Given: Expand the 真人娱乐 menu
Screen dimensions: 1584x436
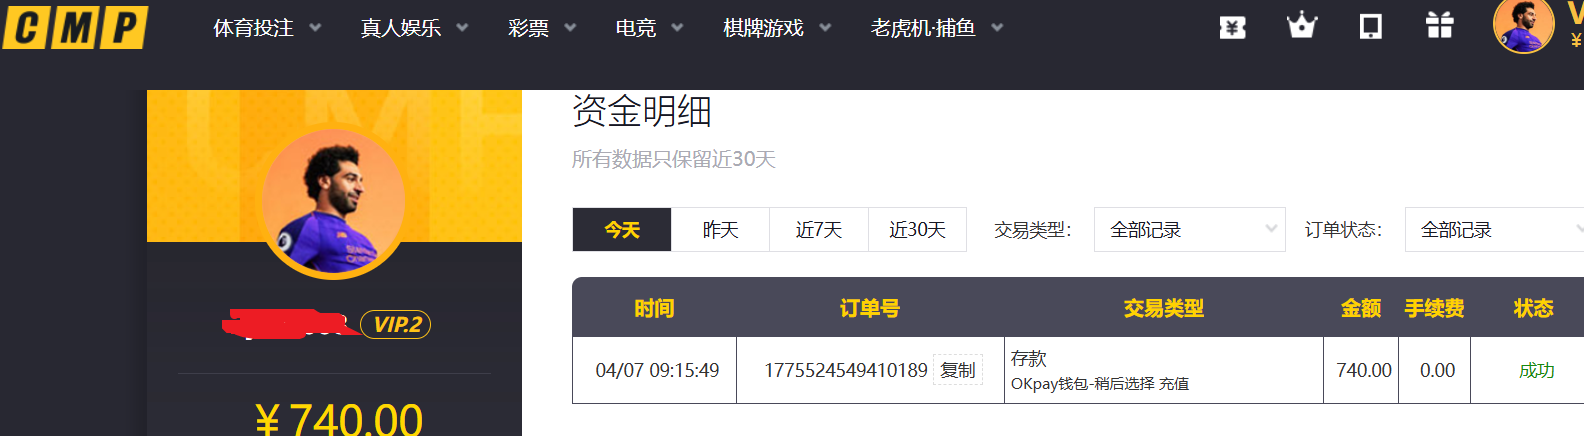Looking at the screenshot, I should (413, 28).
